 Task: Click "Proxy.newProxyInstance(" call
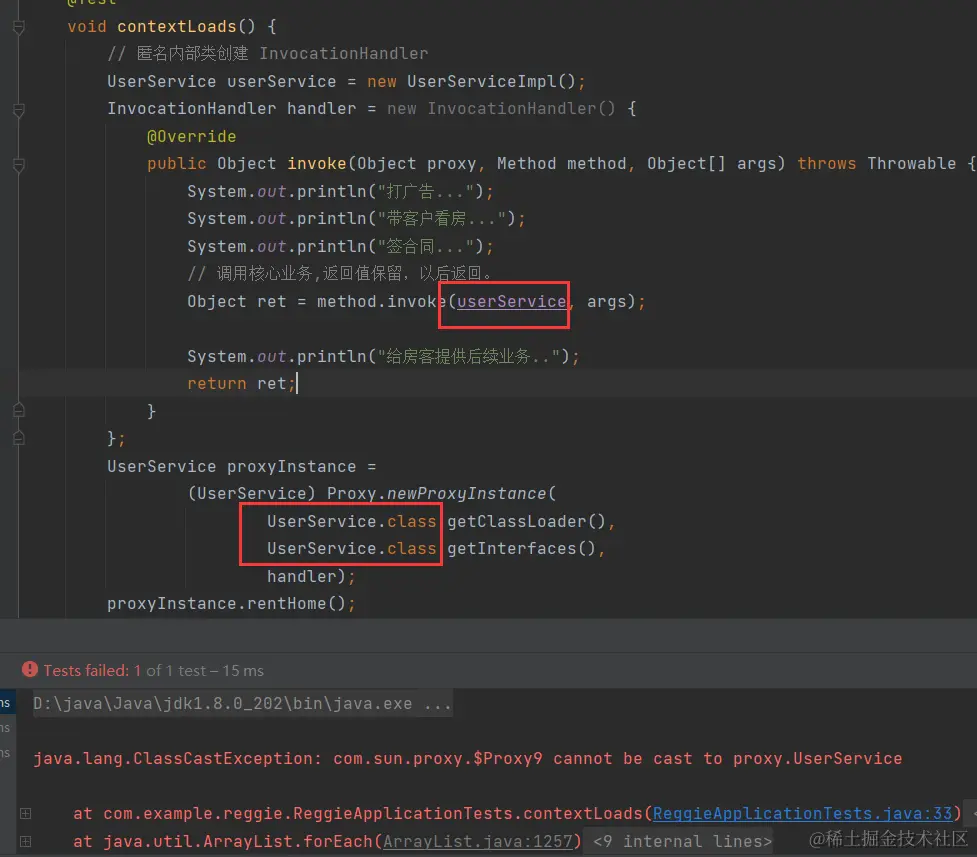pos(441,494)
